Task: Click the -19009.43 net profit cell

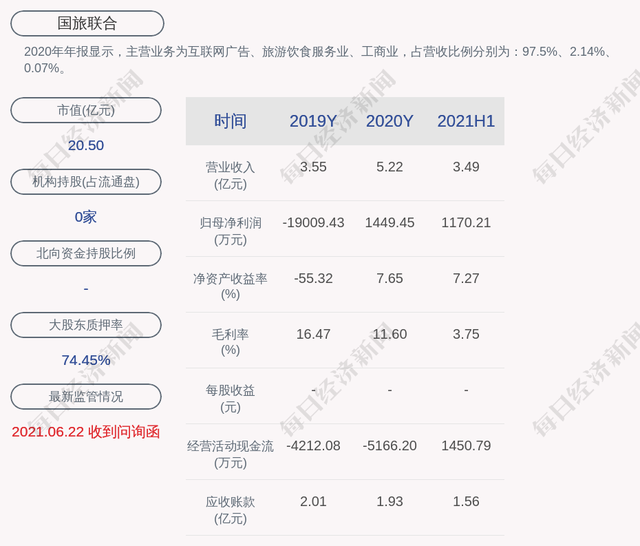Action: pos(313,223)
